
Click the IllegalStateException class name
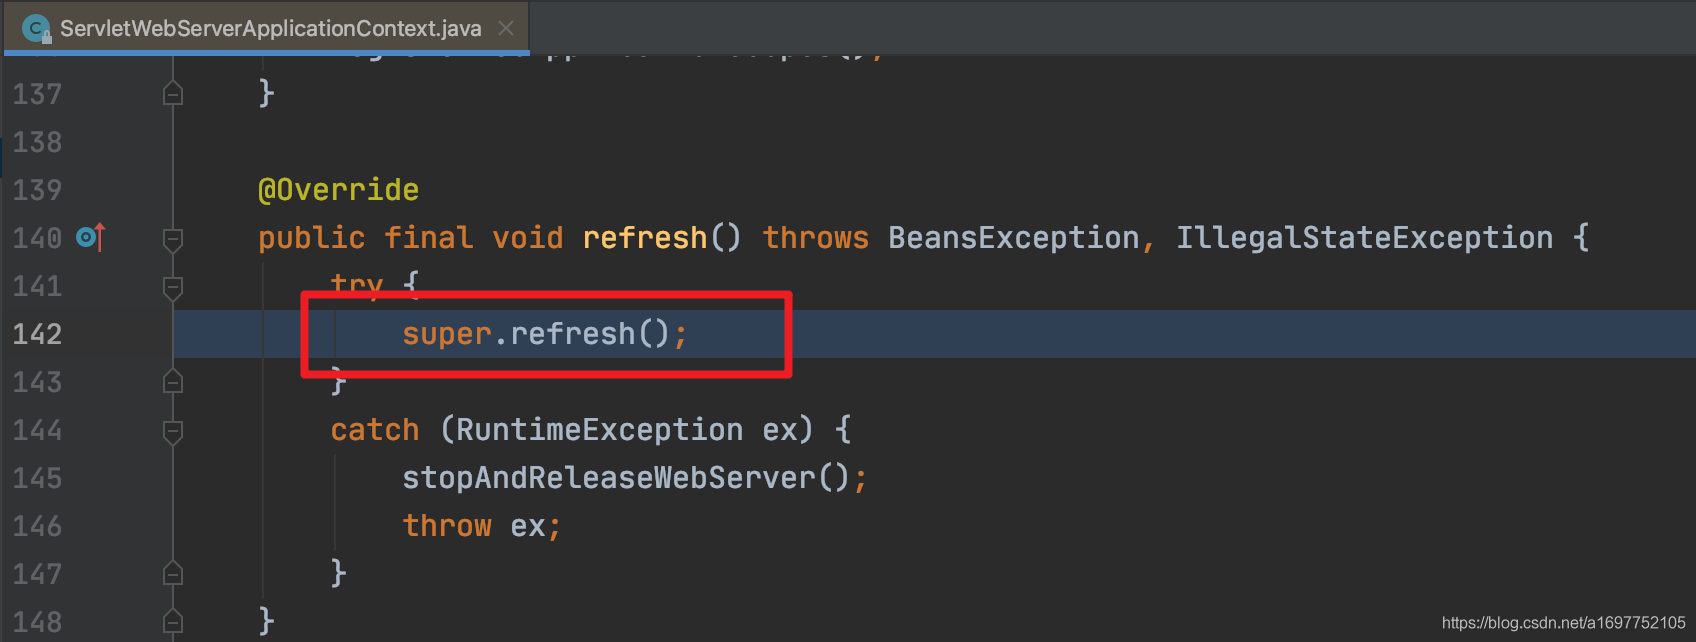tap(1363, 238)
